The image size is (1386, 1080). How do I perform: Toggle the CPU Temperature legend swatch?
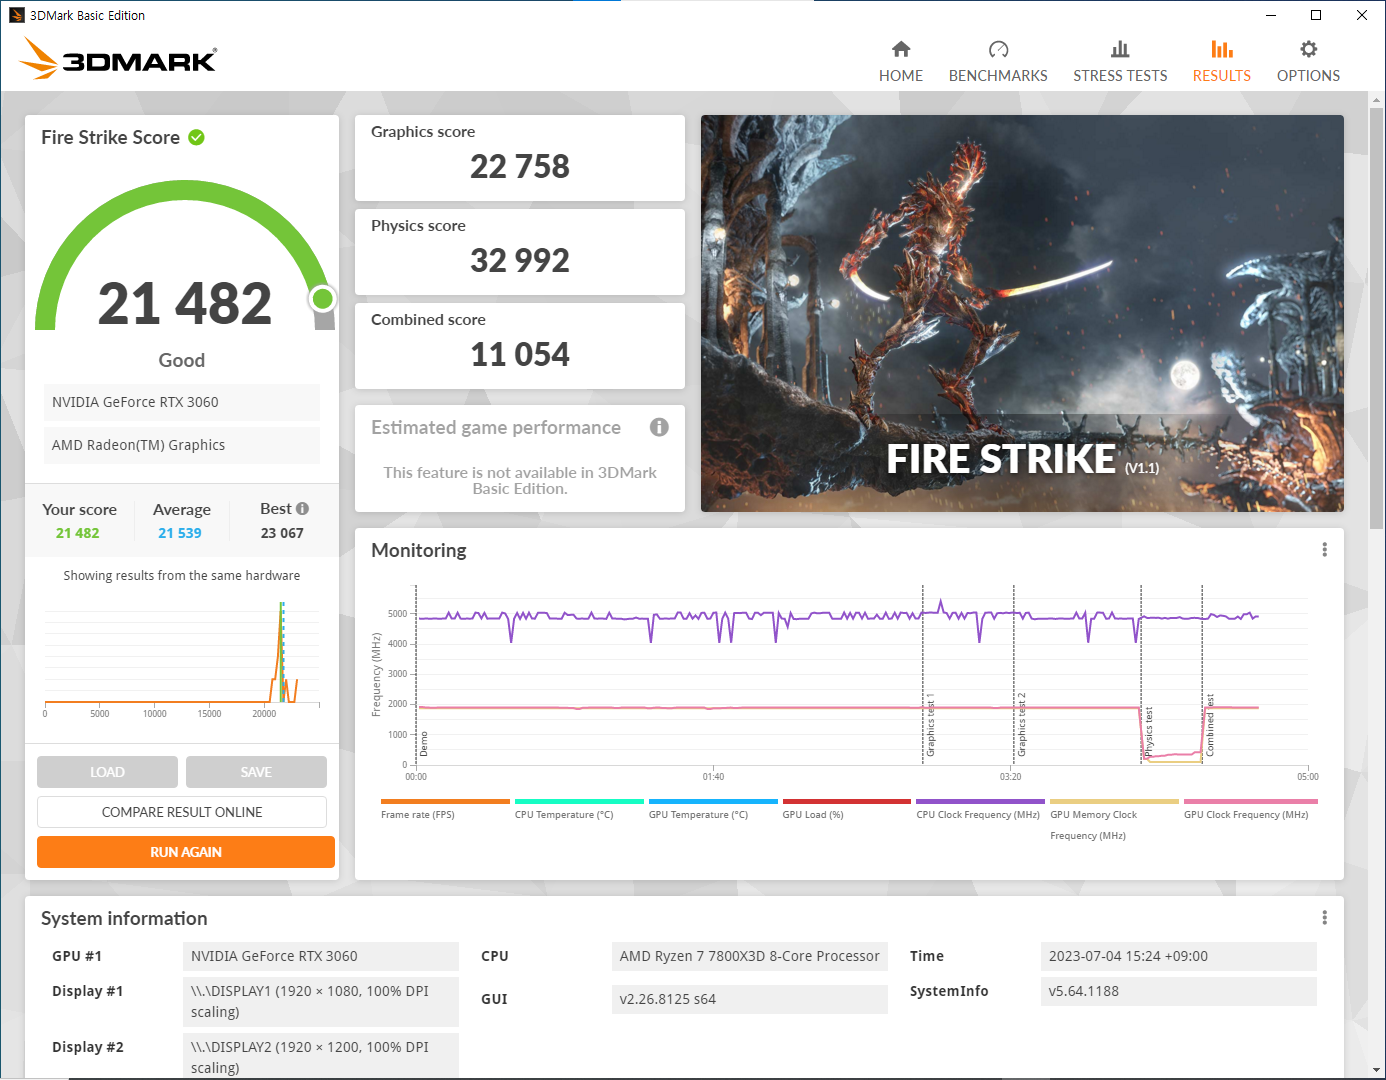coord(579,801)
